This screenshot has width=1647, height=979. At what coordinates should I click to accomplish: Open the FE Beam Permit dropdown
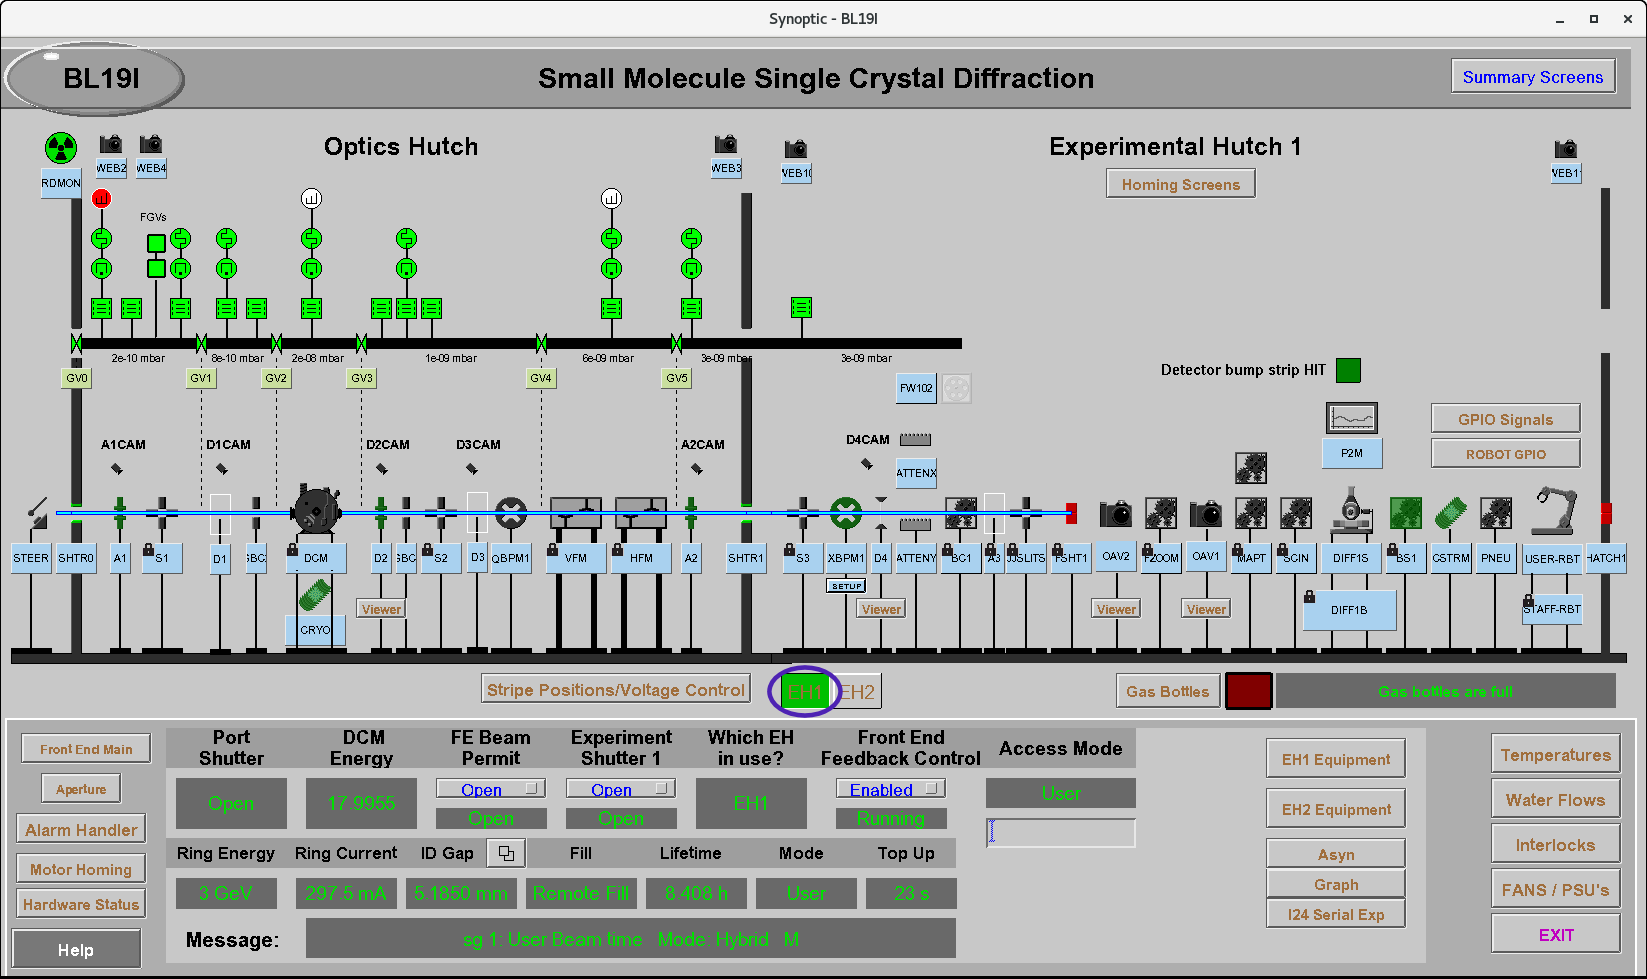(491, 789)
